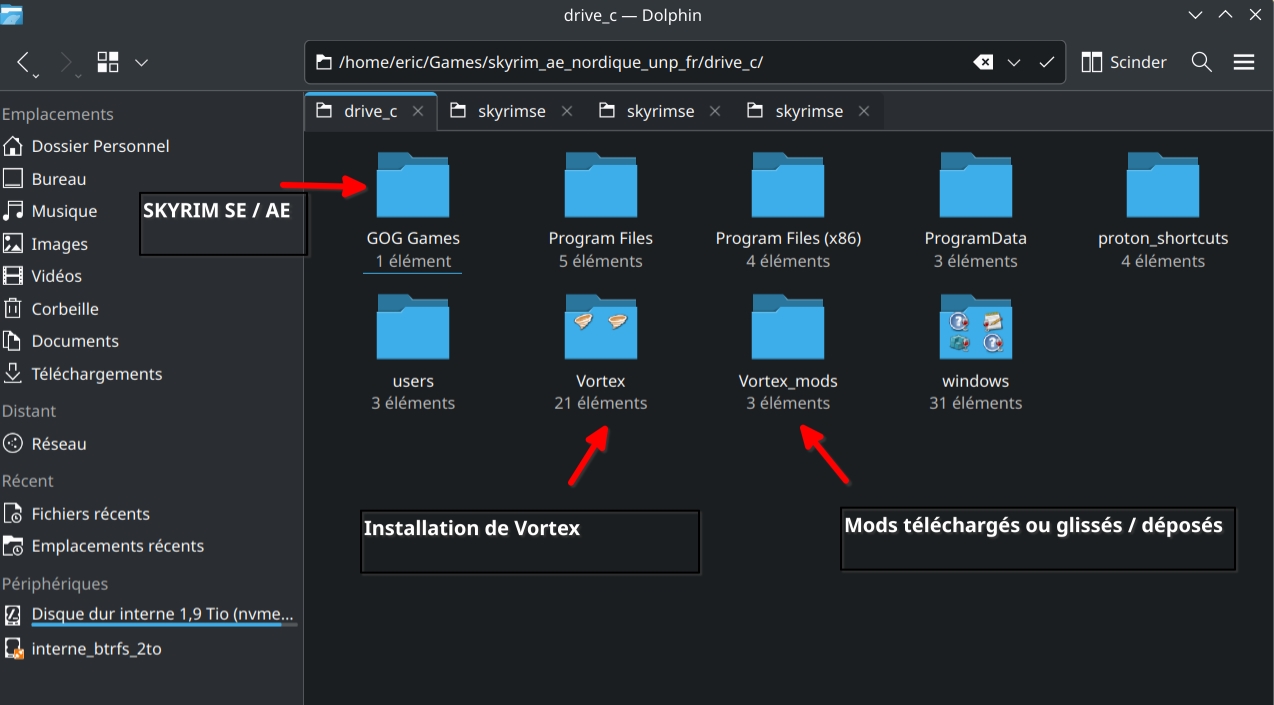Open Documents in sidebar
The width and height of the screenshot is (1274, 705).
coord(150,341)
